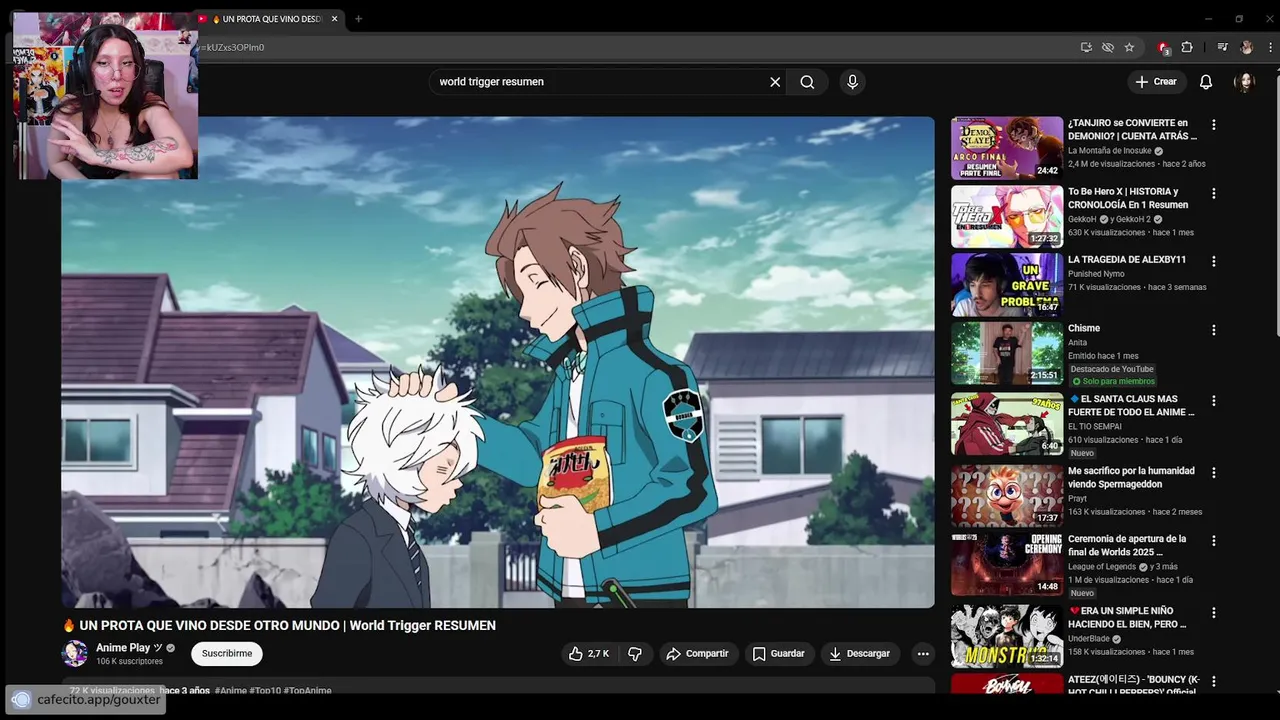Open options for LA TRAGEDIA DE ALEXBY11
Screen dimensions: 1280x720
(1214, 261)
